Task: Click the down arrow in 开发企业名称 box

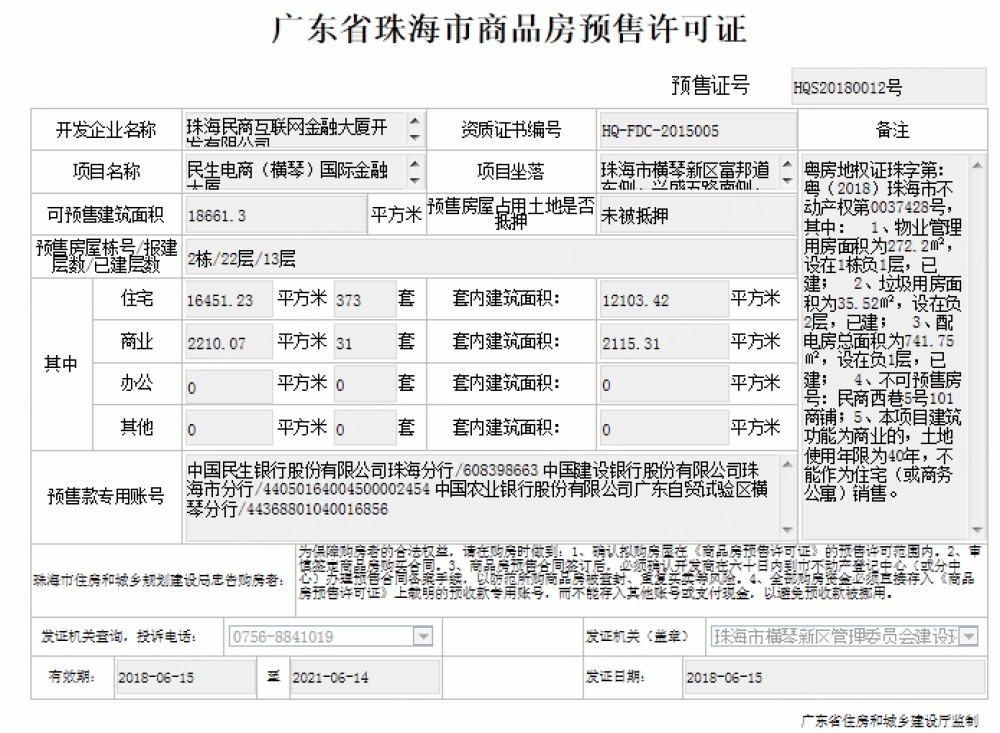Action: coord(415,138)
